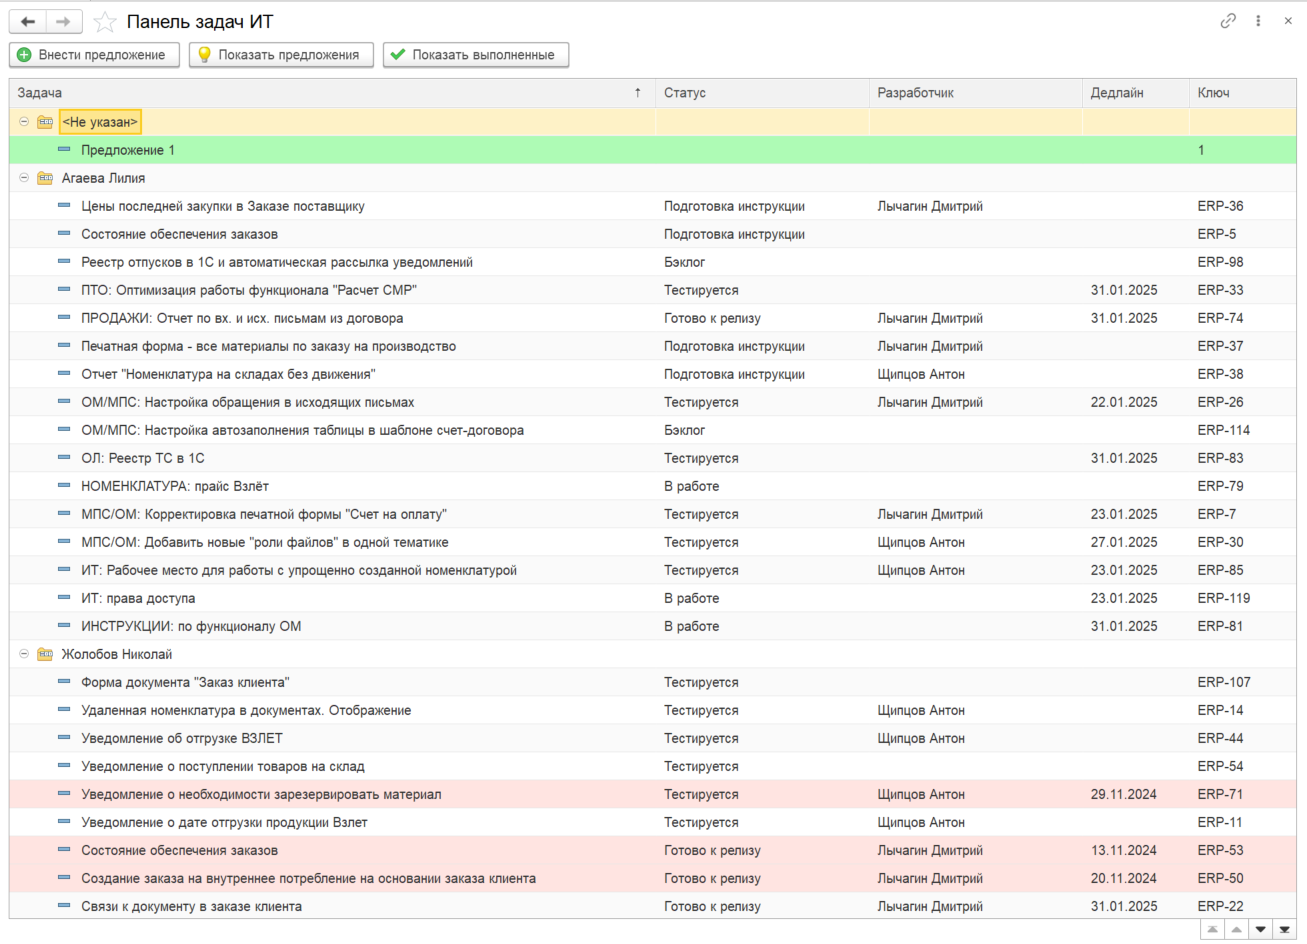
Task: Open the three-dot more options menu
Action: click(1258, 21)
